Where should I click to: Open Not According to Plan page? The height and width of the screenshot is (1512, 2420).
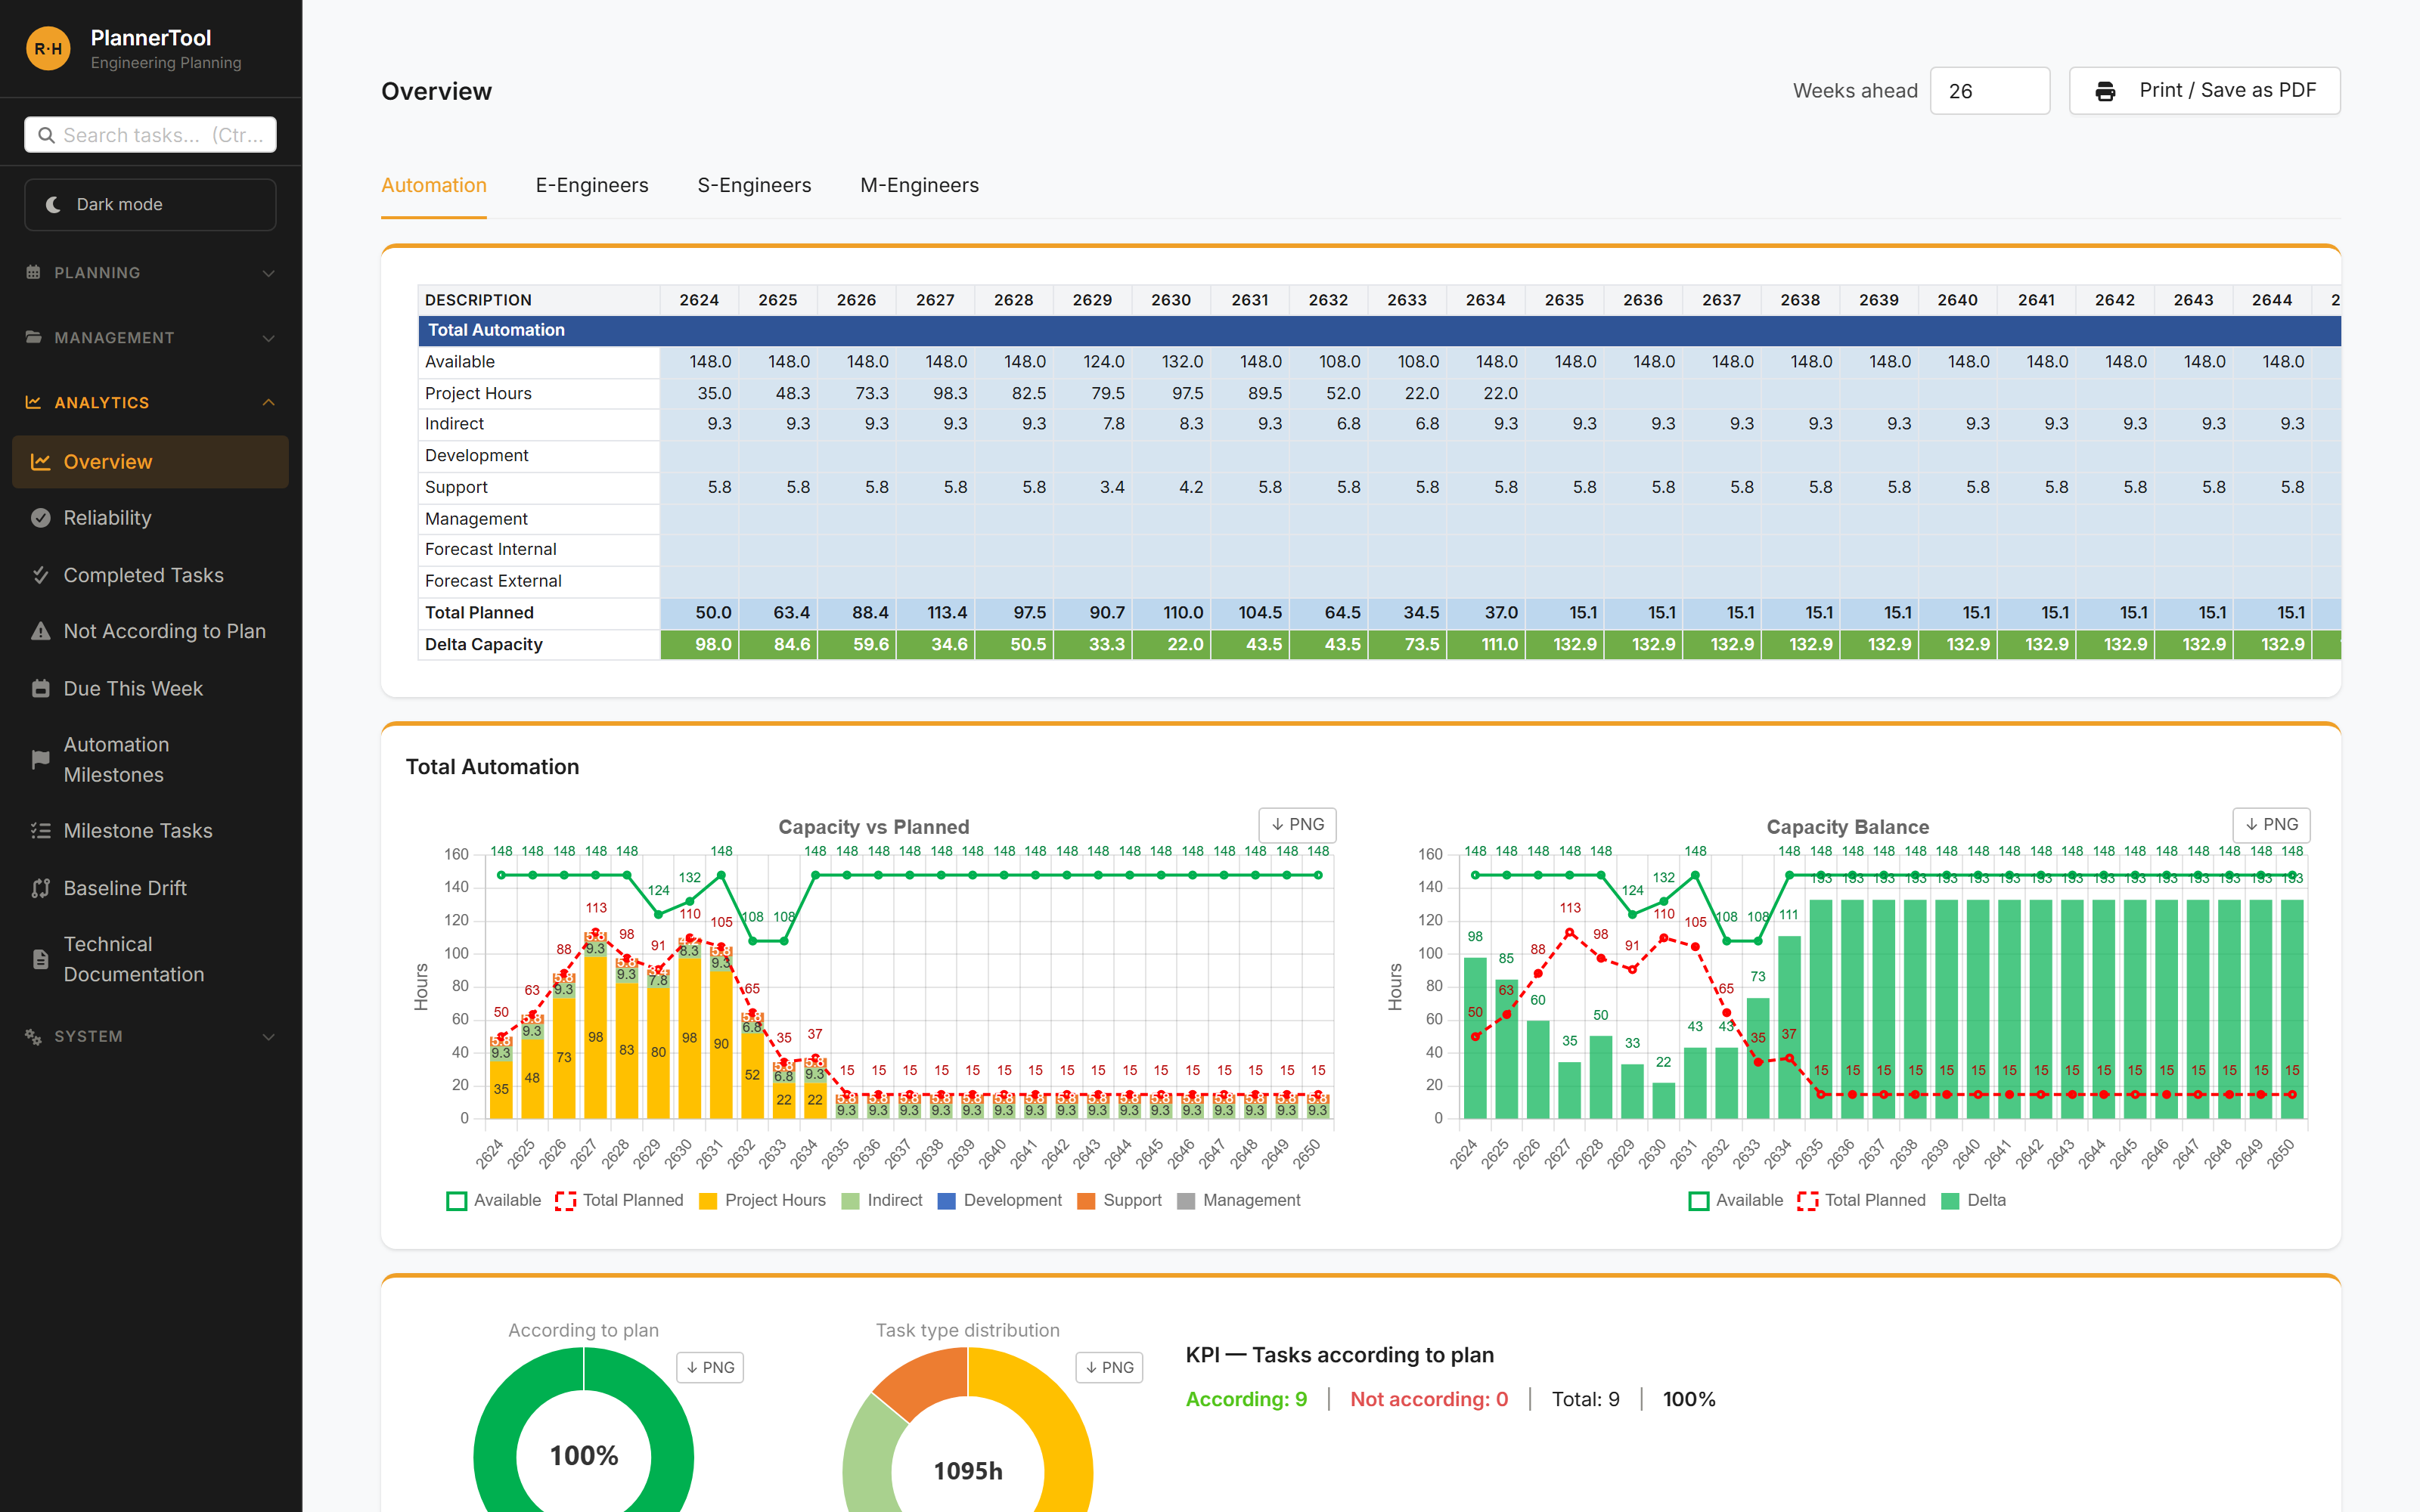point(150,631)
